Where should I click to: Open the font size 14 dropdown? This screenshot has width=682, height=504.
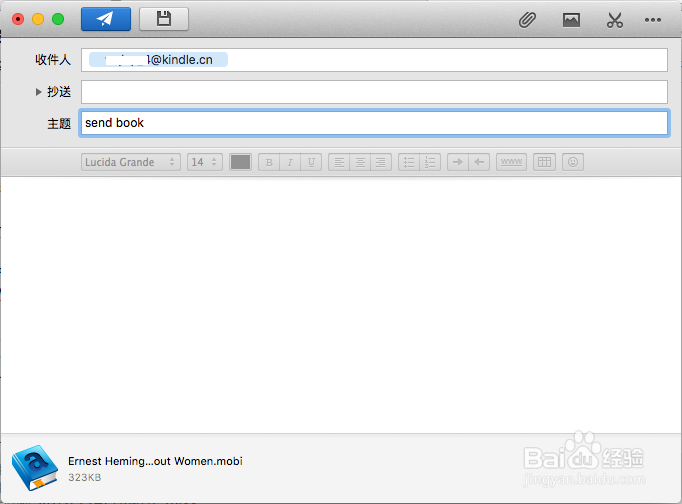click(205, 162)
